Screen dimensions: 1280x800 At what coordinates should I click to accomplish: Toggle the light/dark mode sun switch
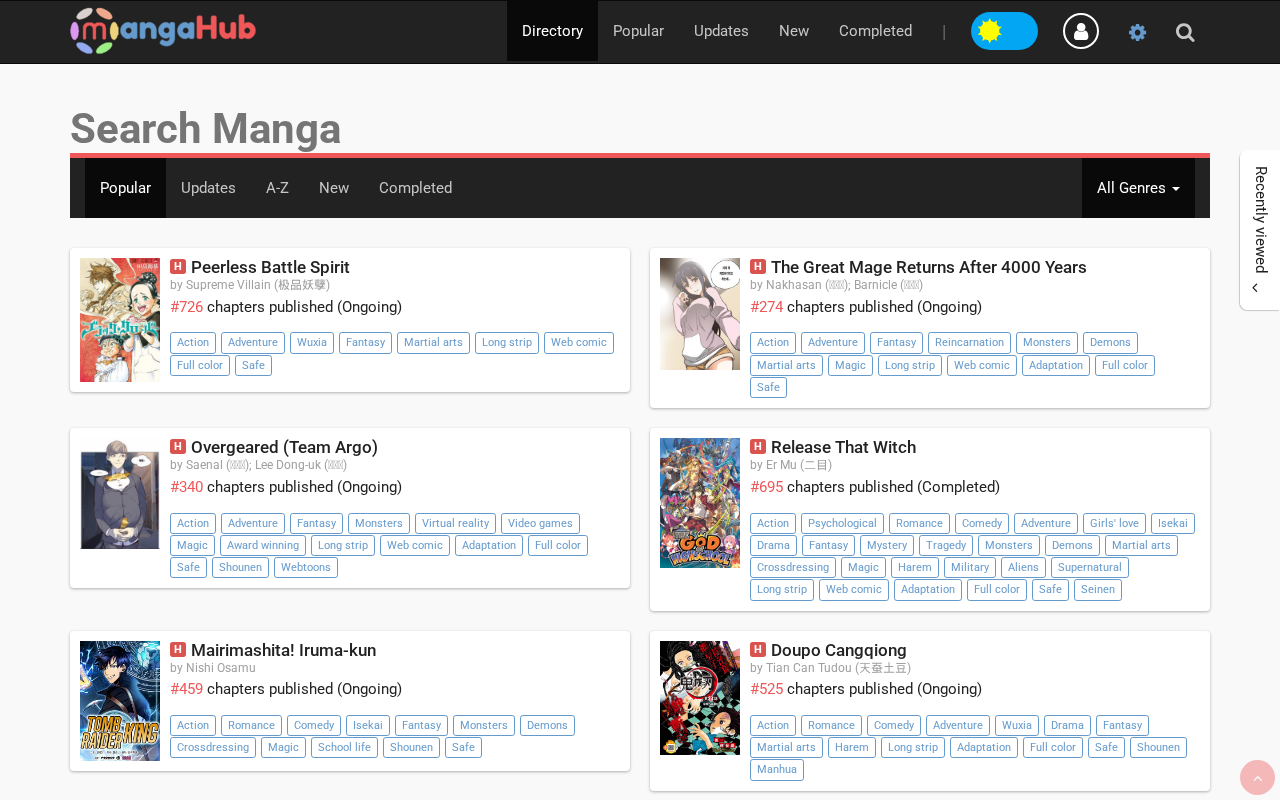tap(1004, 31)
